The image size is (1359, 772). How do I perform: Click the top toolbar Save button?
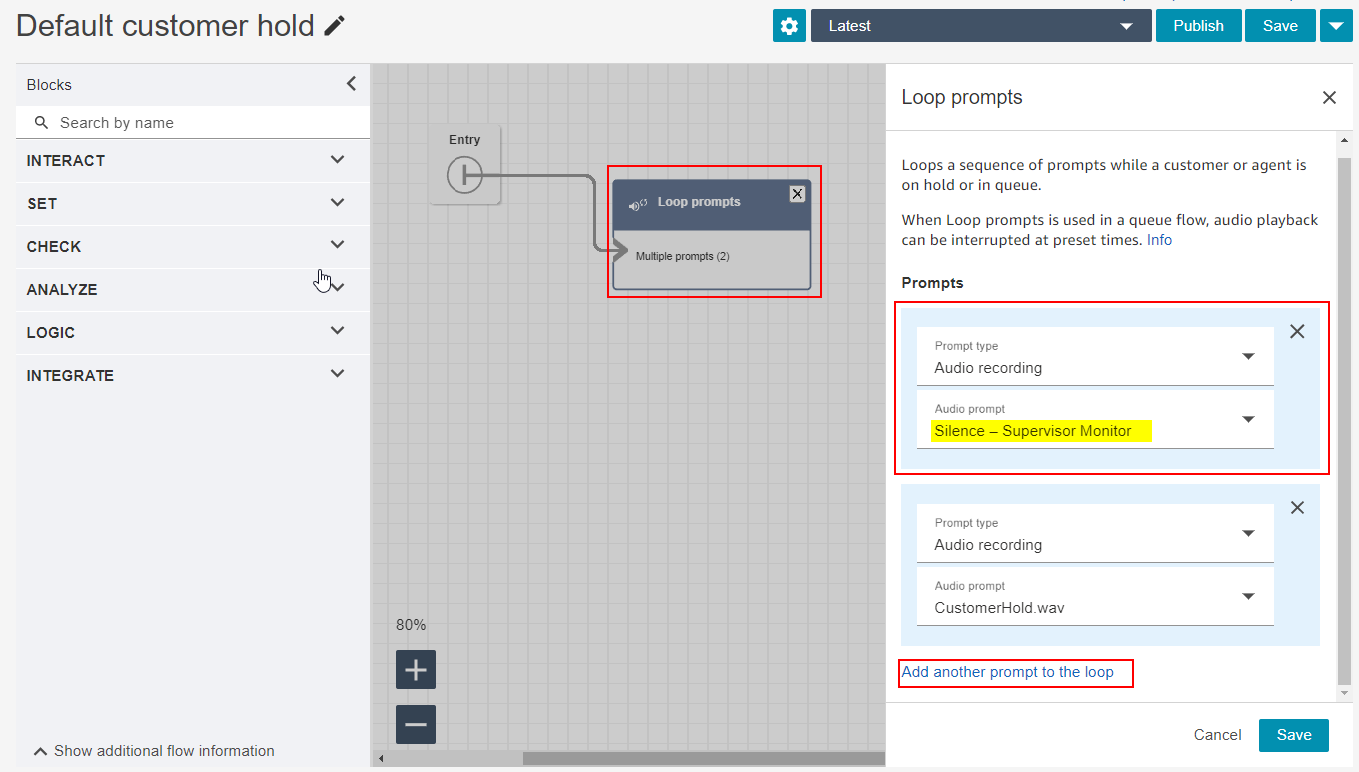tap(1280, 26)
